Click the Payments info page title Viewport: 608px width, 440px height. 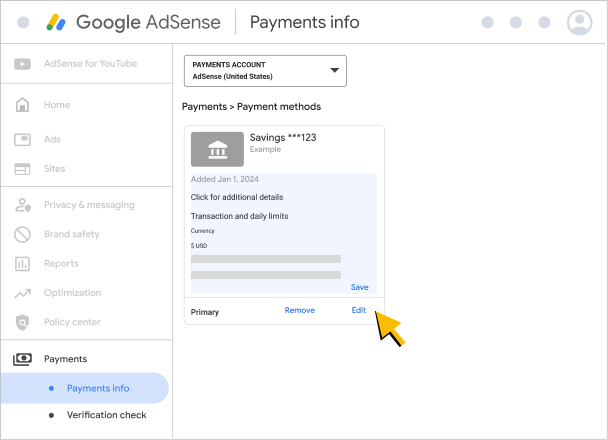point(304,22)
